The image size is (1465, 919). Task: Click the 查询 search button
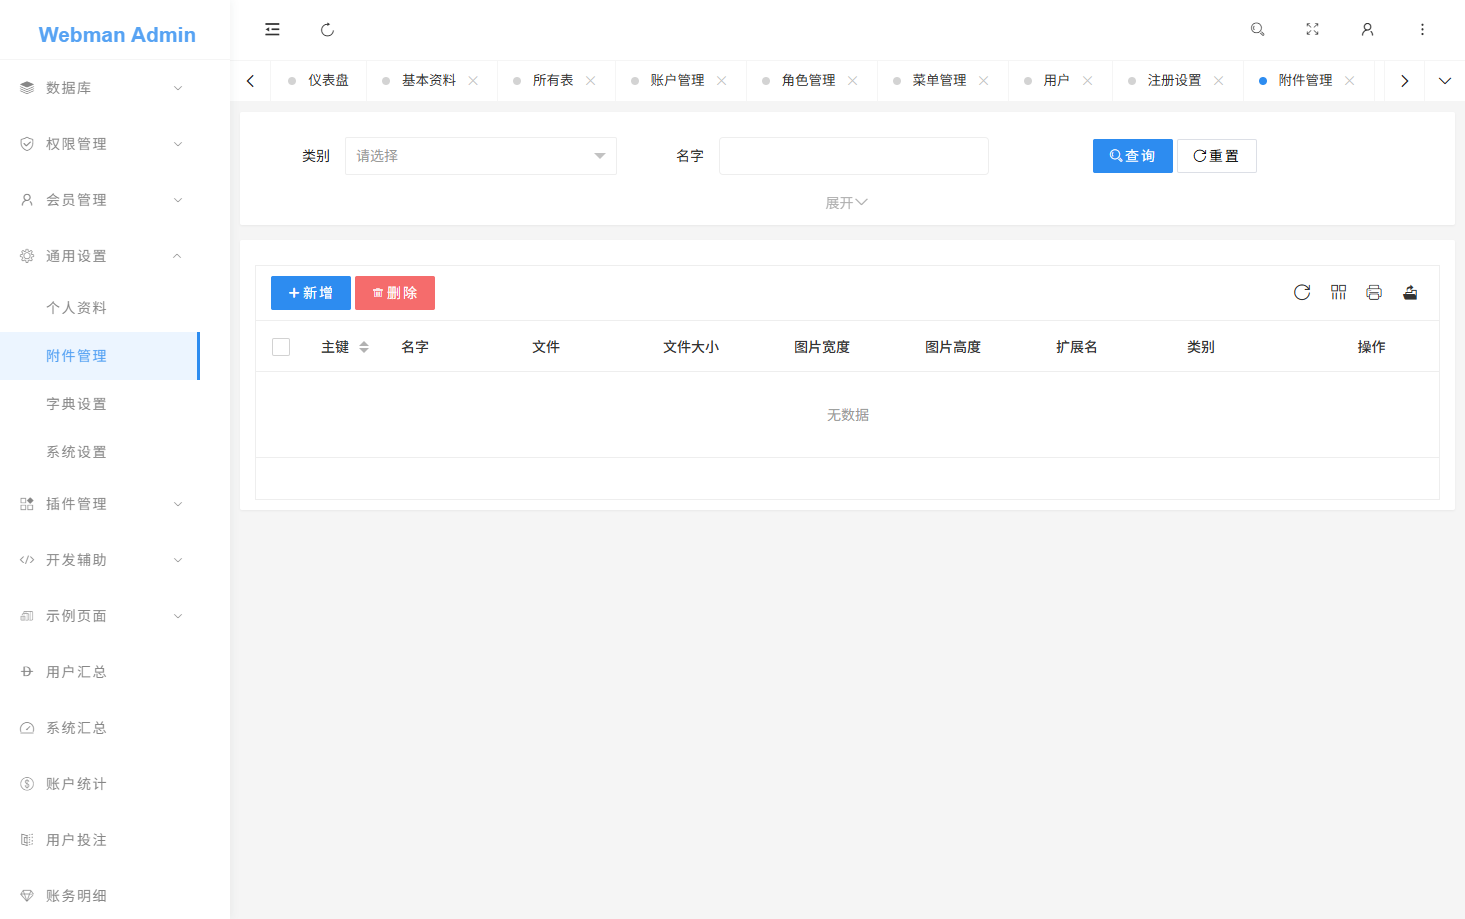(1132, 156)
